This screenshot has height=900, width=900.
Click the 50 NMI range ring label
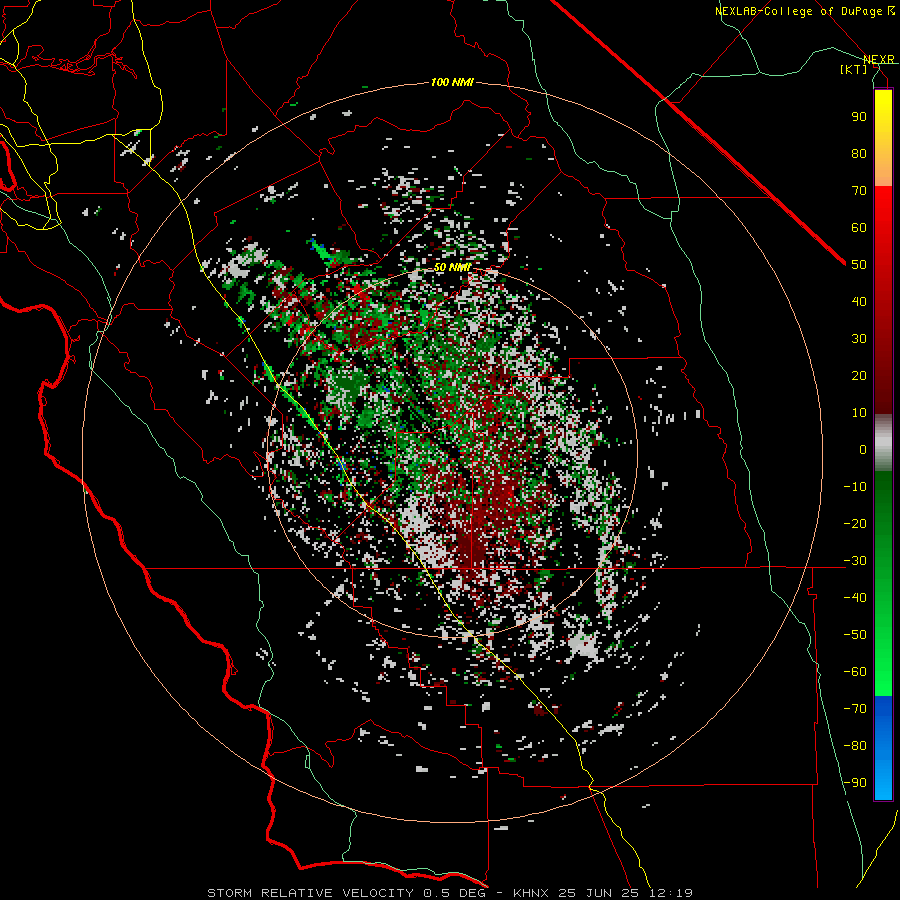tap(452, 267)
